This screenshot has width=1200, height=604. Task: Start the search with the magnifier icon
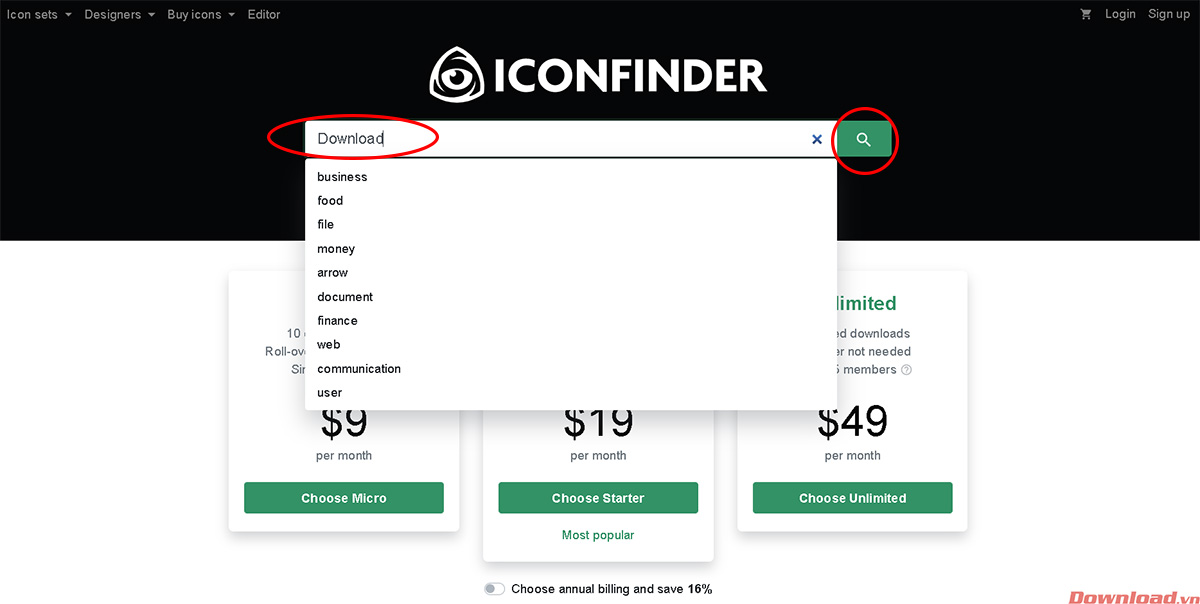[863, 139]
